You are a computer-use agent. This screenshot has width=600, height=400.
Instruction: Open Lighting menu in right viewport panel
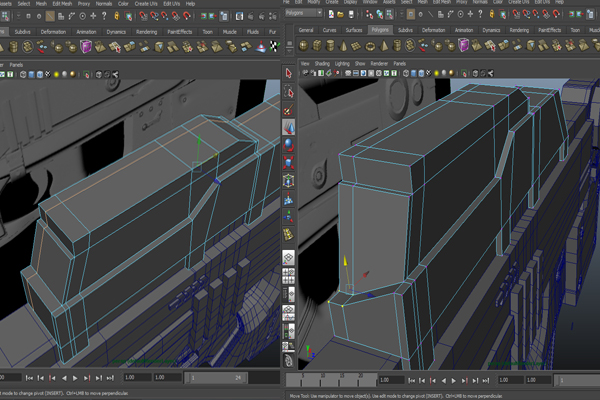(x=342, y=64)
